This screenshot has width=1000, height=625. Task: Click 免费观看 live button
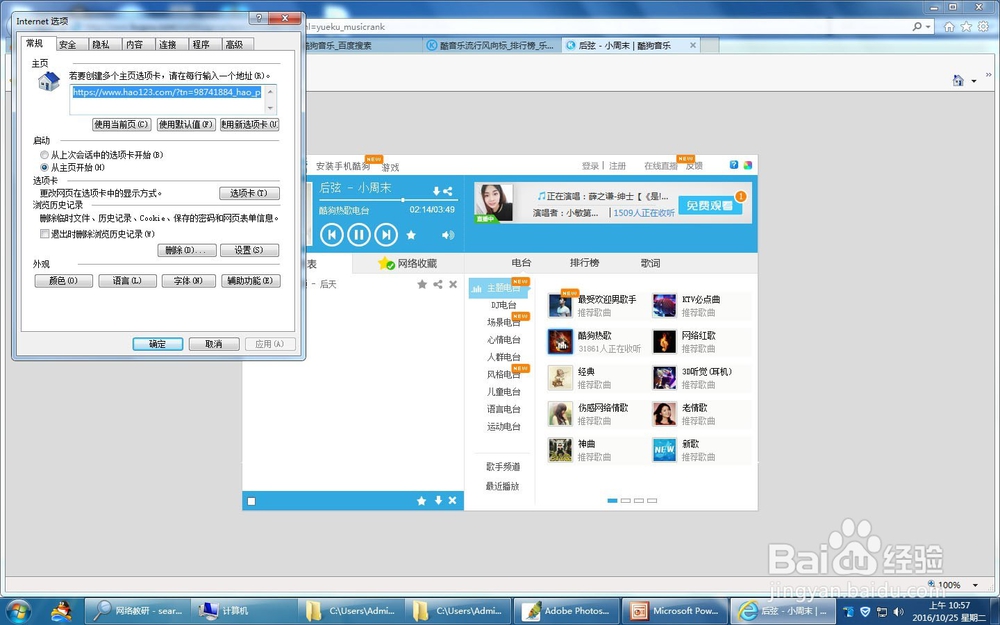(x=709, y=205)
